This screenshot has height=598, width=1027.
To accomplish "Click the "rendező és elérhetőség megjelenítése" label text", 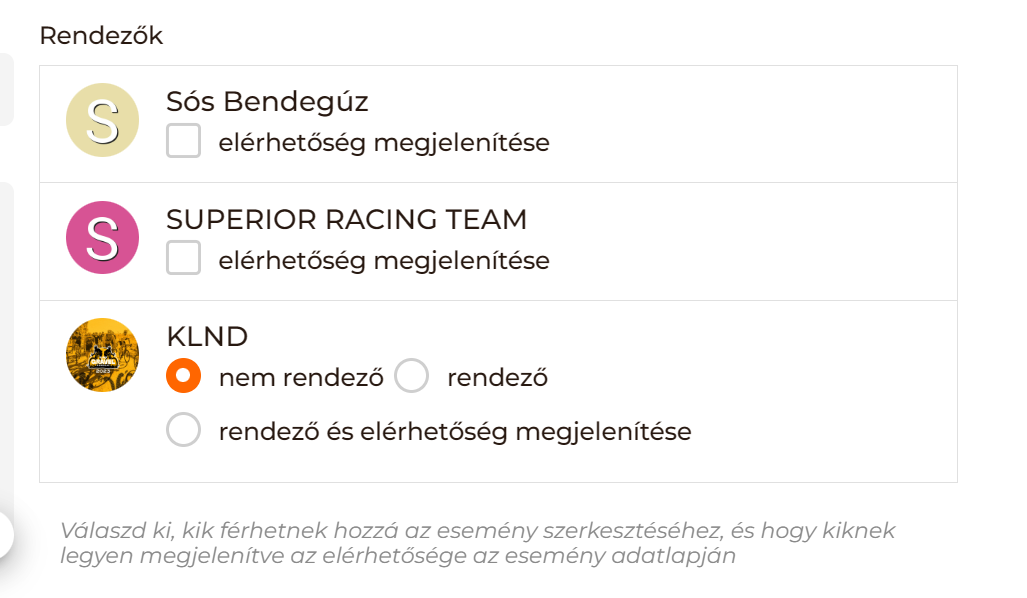I will pos(455,432).
